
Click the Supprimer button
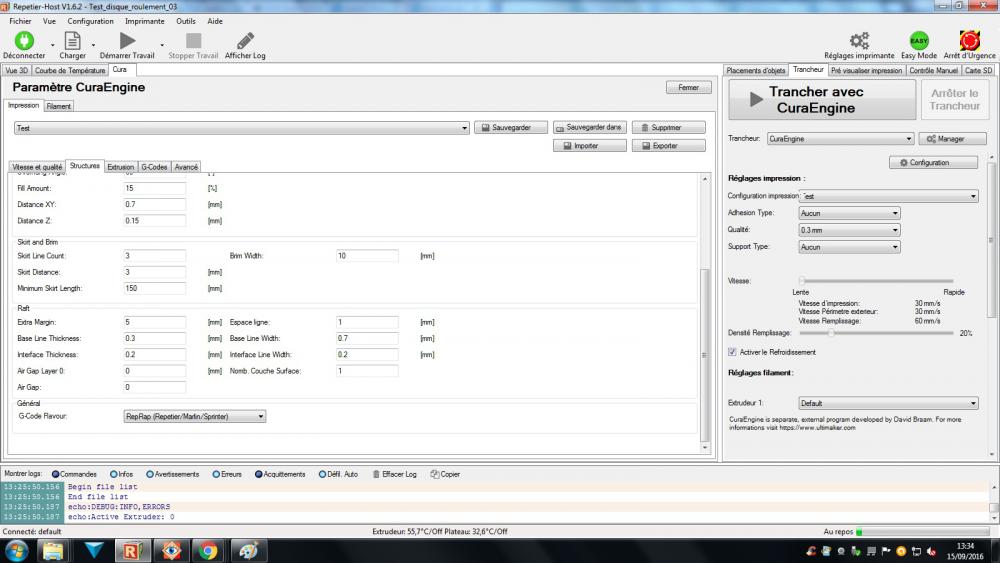tap(669, 128)
